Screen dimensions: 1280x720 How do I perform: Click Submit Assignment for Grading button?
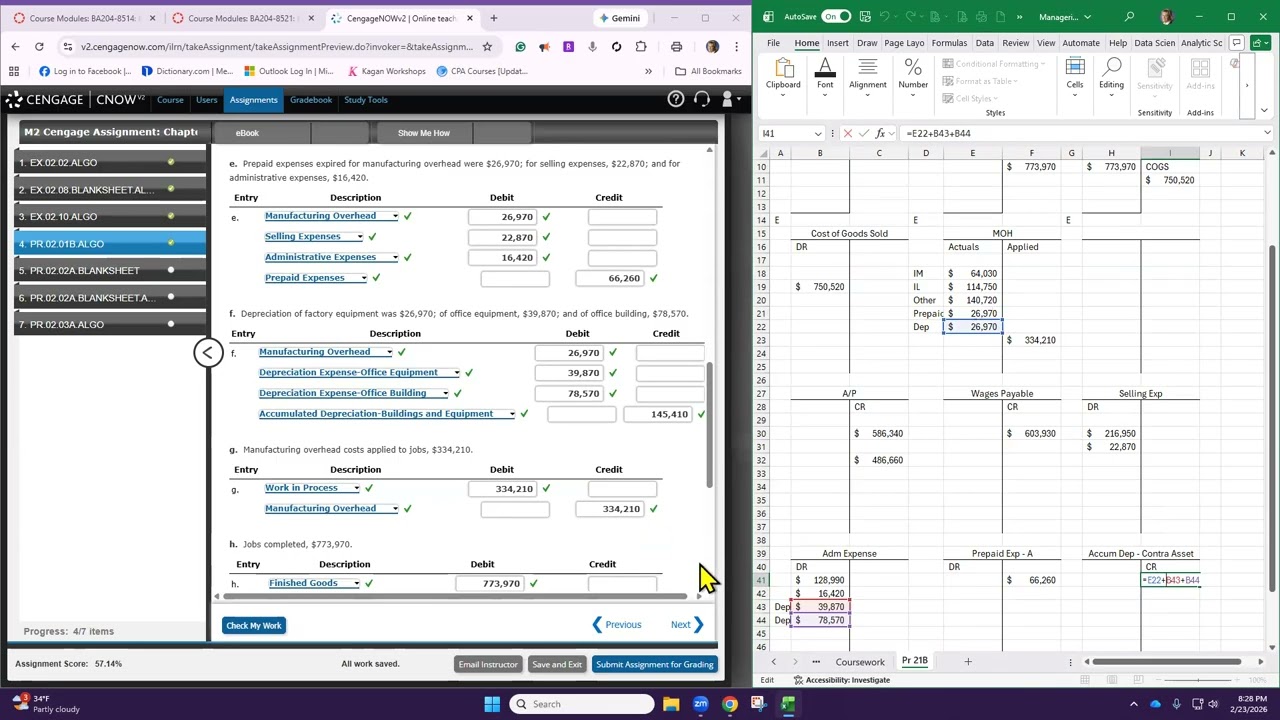pos(654,664)
